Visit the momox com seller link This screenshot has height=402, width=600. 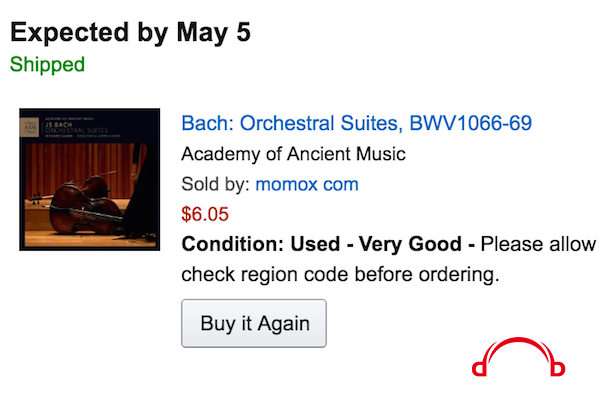(x=307, y=184)
